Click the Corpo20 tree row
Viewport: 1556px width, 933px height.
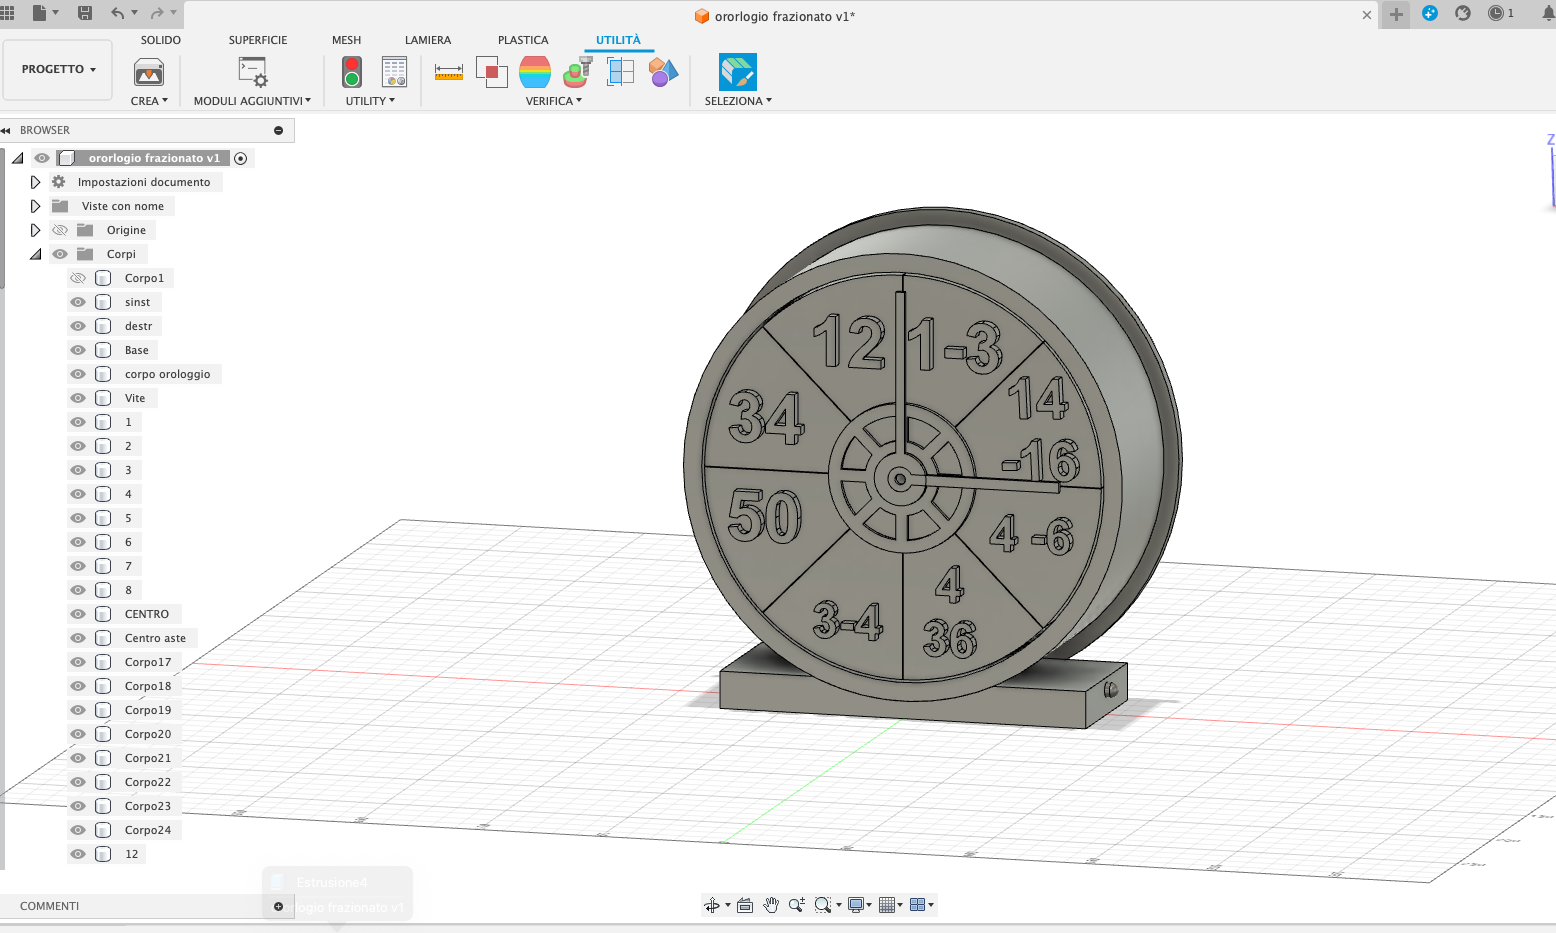[148, 734]
